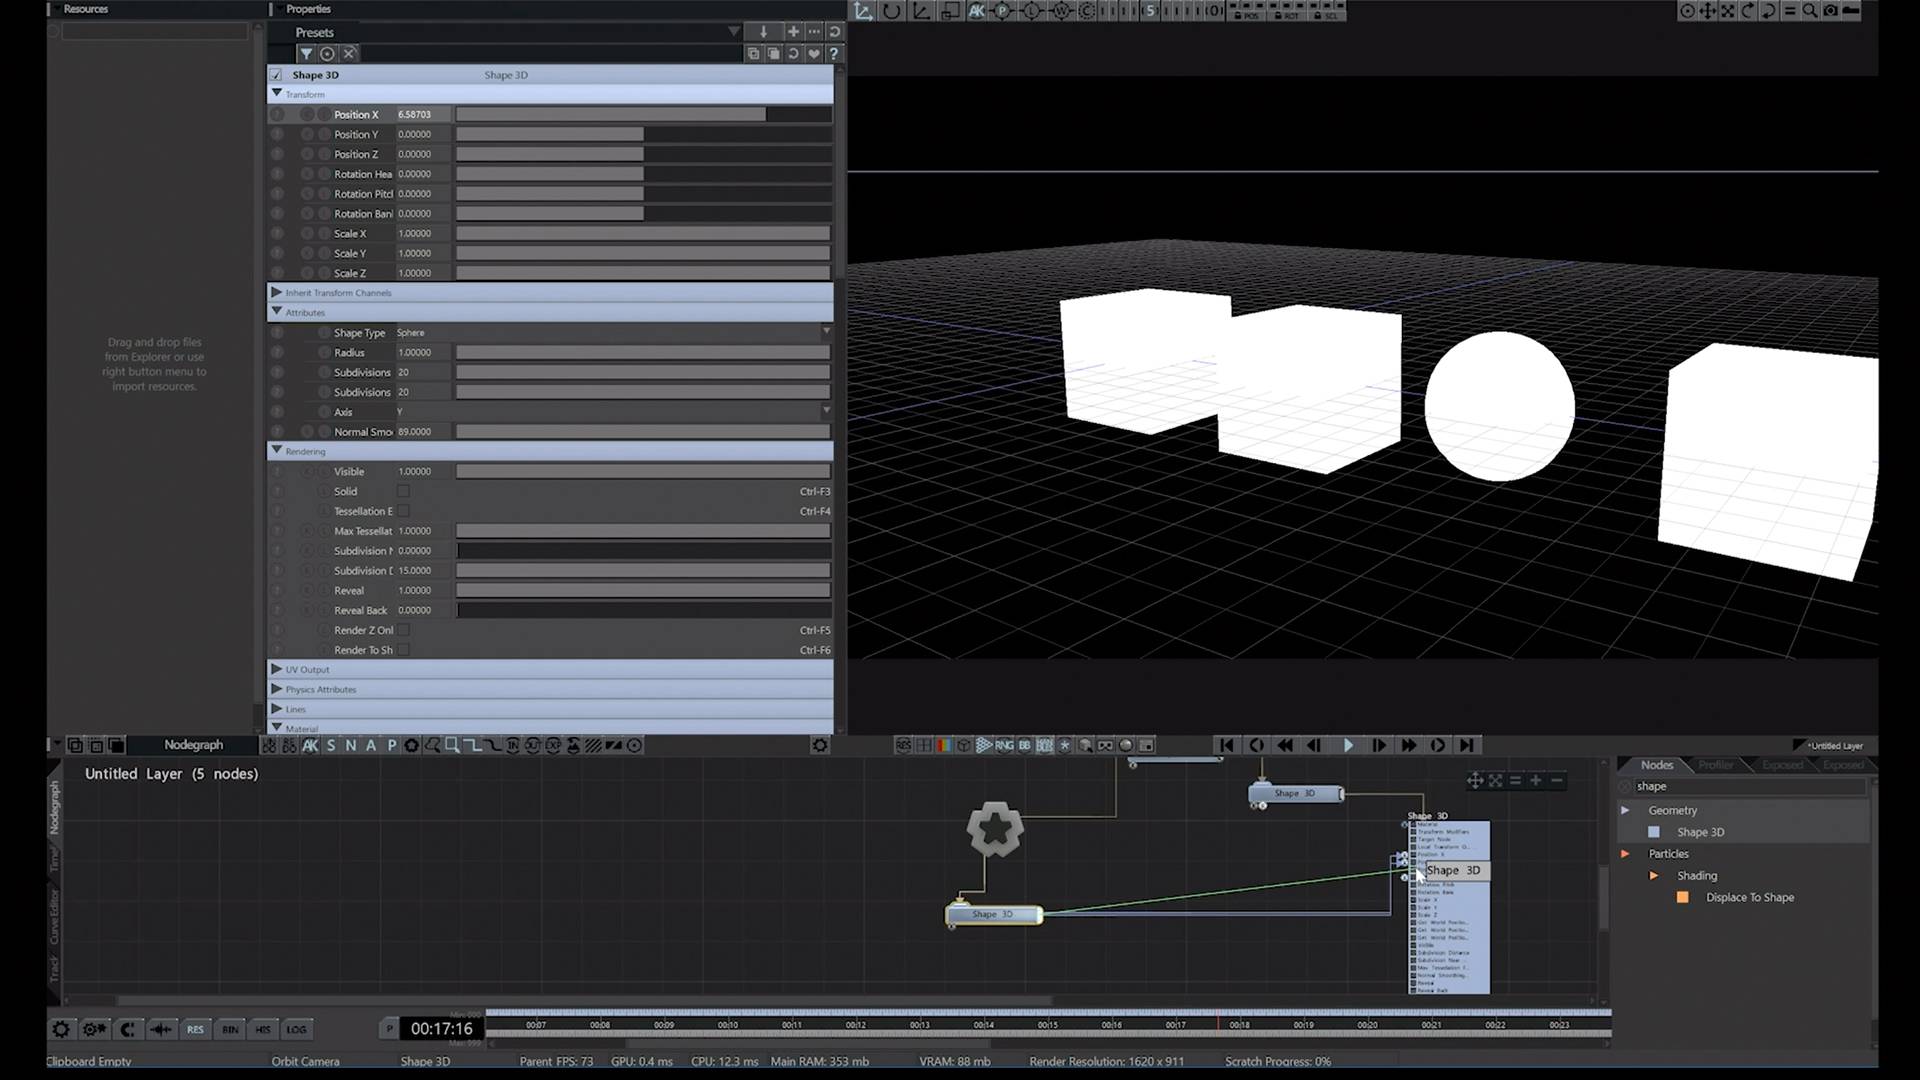Switch to the Nodes tab
Image resolution: width=1920 pixels, height=1080 pixels.
pyautogui.click(x=1657, y=765)
